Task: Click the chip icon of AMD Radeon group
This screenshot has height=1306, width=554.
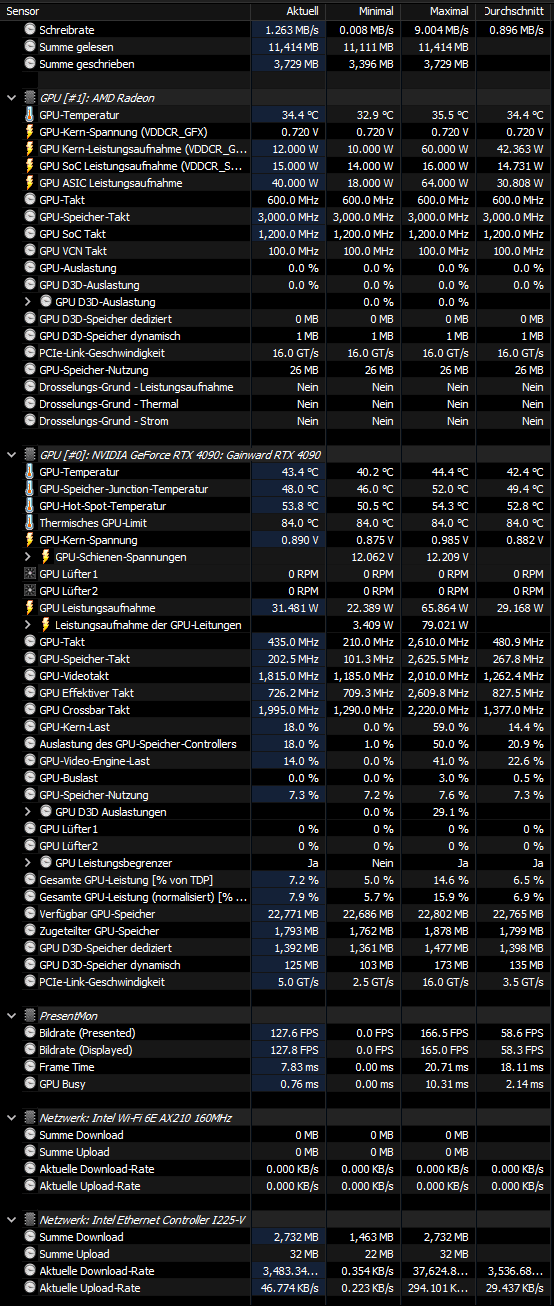Action: pyautogui.click(x=29, y=98)
